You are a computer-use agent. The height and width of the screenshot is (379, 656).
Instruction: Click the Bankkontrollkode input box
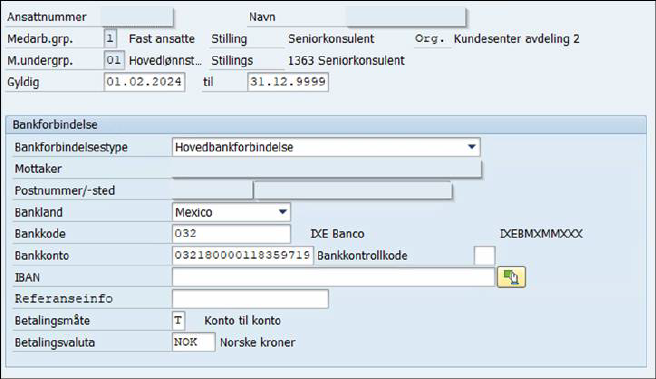[484, 255]
